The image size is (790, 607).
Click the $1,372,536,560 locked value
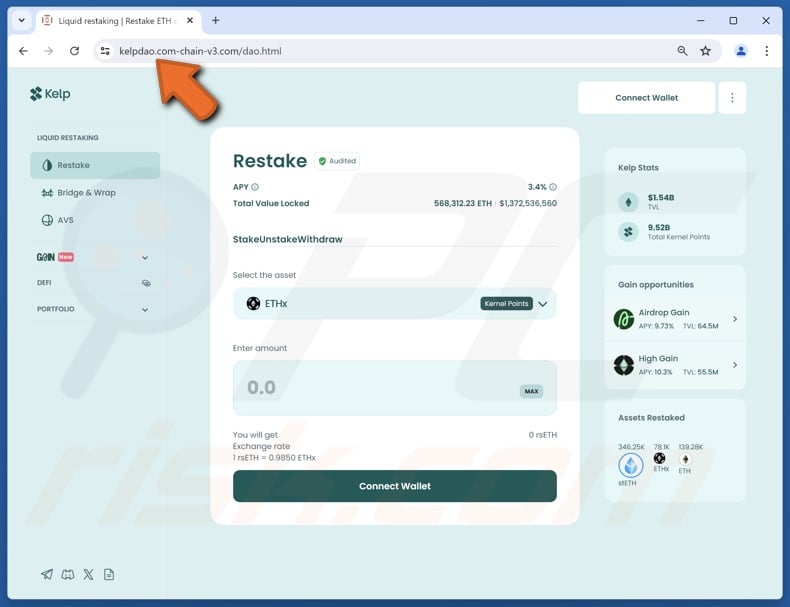pyautogui.click(x=528, y=204)
